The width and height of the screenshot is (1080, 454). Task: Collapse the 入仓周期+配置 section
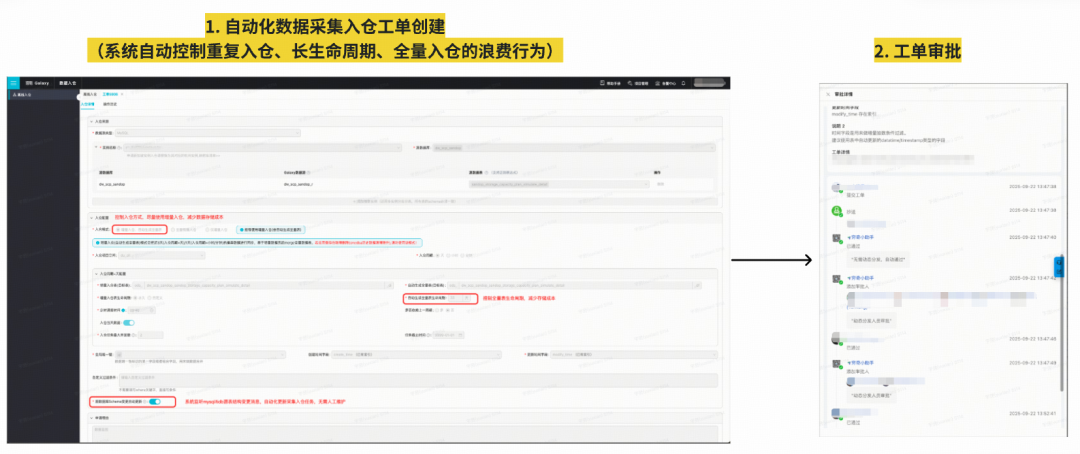tap(95, 273)
